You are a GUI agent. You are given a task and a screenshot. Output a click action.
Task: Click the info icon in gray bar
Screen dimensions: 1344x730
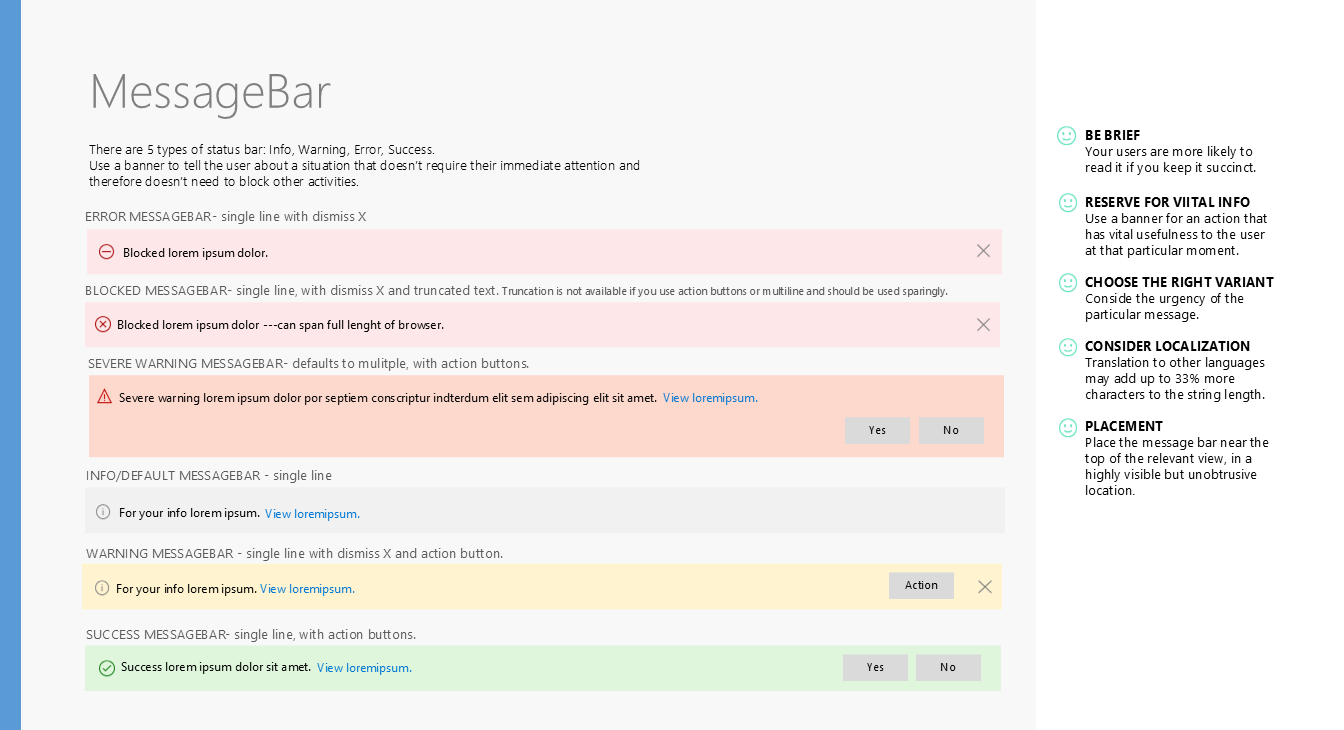103,512
